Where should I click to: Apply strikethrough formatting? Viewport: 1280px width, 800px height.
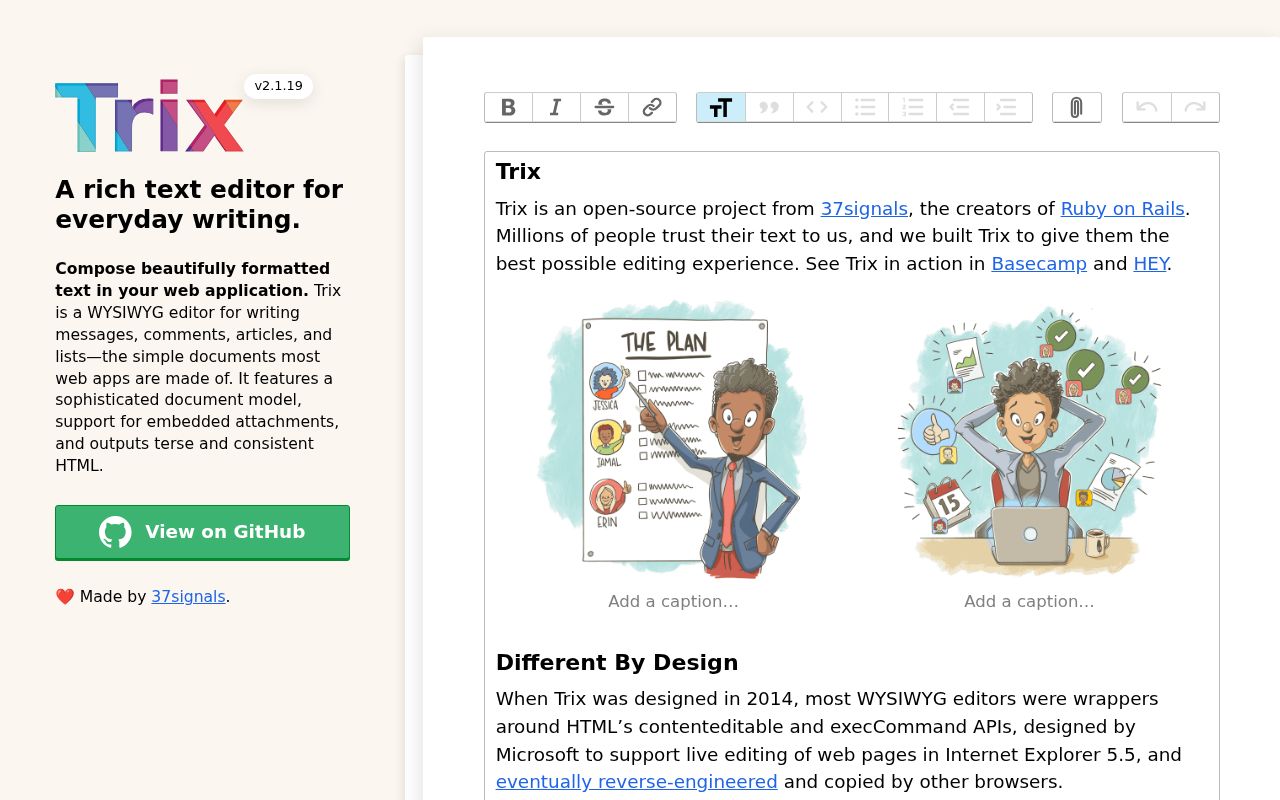click(x=604, y=107)
